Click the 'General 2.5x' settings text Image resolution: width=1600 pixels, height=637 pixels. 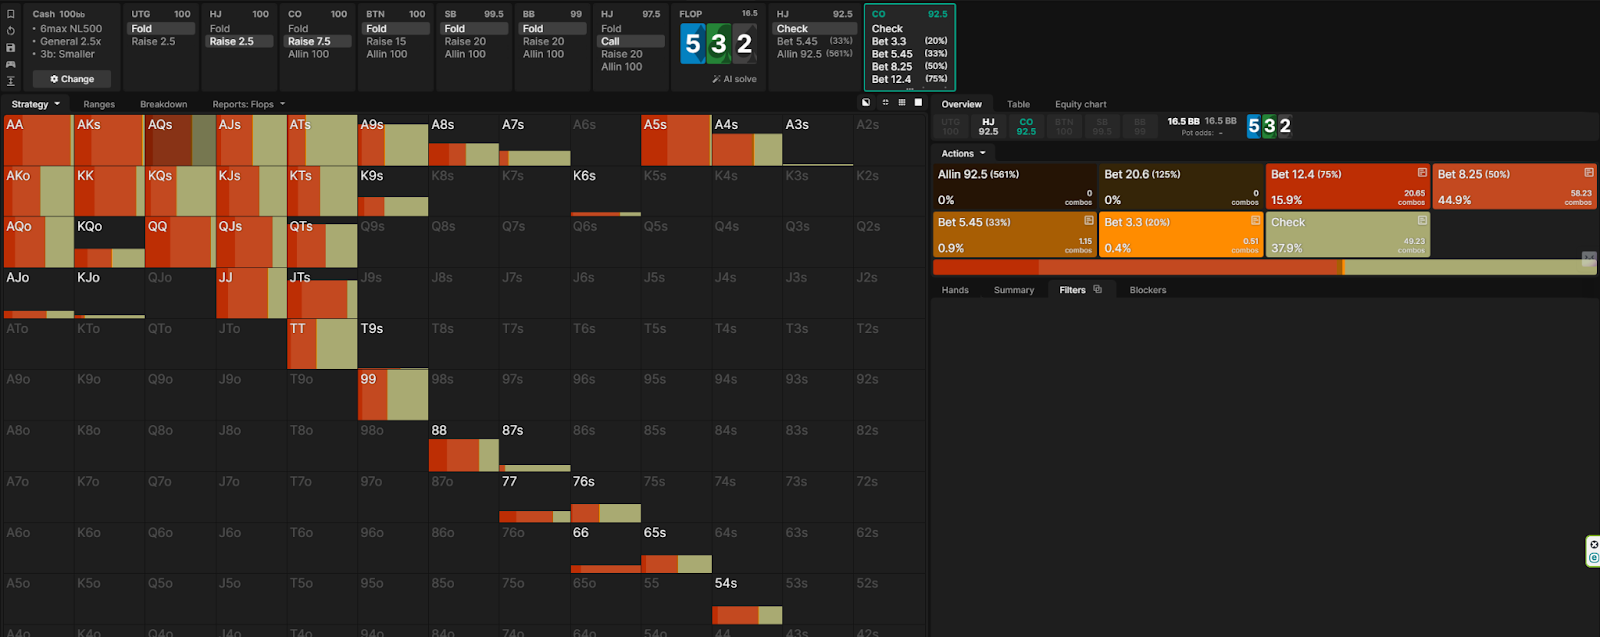[x=70, y=41]
